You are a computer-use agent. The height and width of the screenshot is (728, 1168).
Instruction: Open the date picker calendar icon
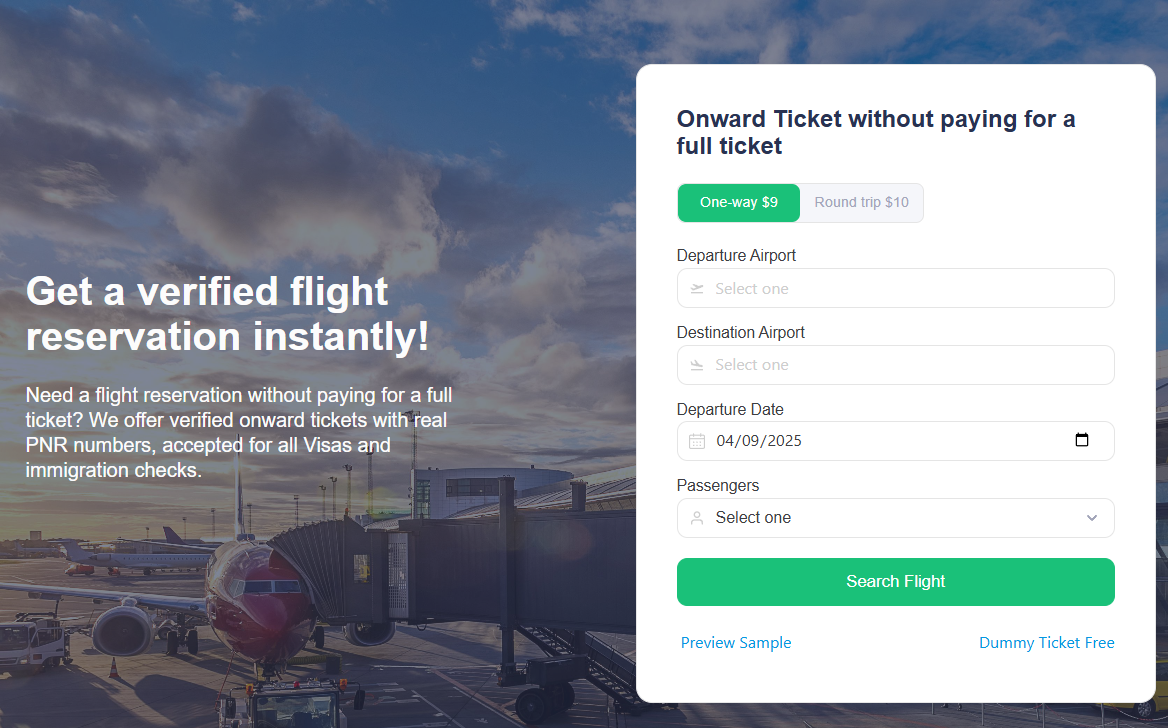click(1081, 441)
